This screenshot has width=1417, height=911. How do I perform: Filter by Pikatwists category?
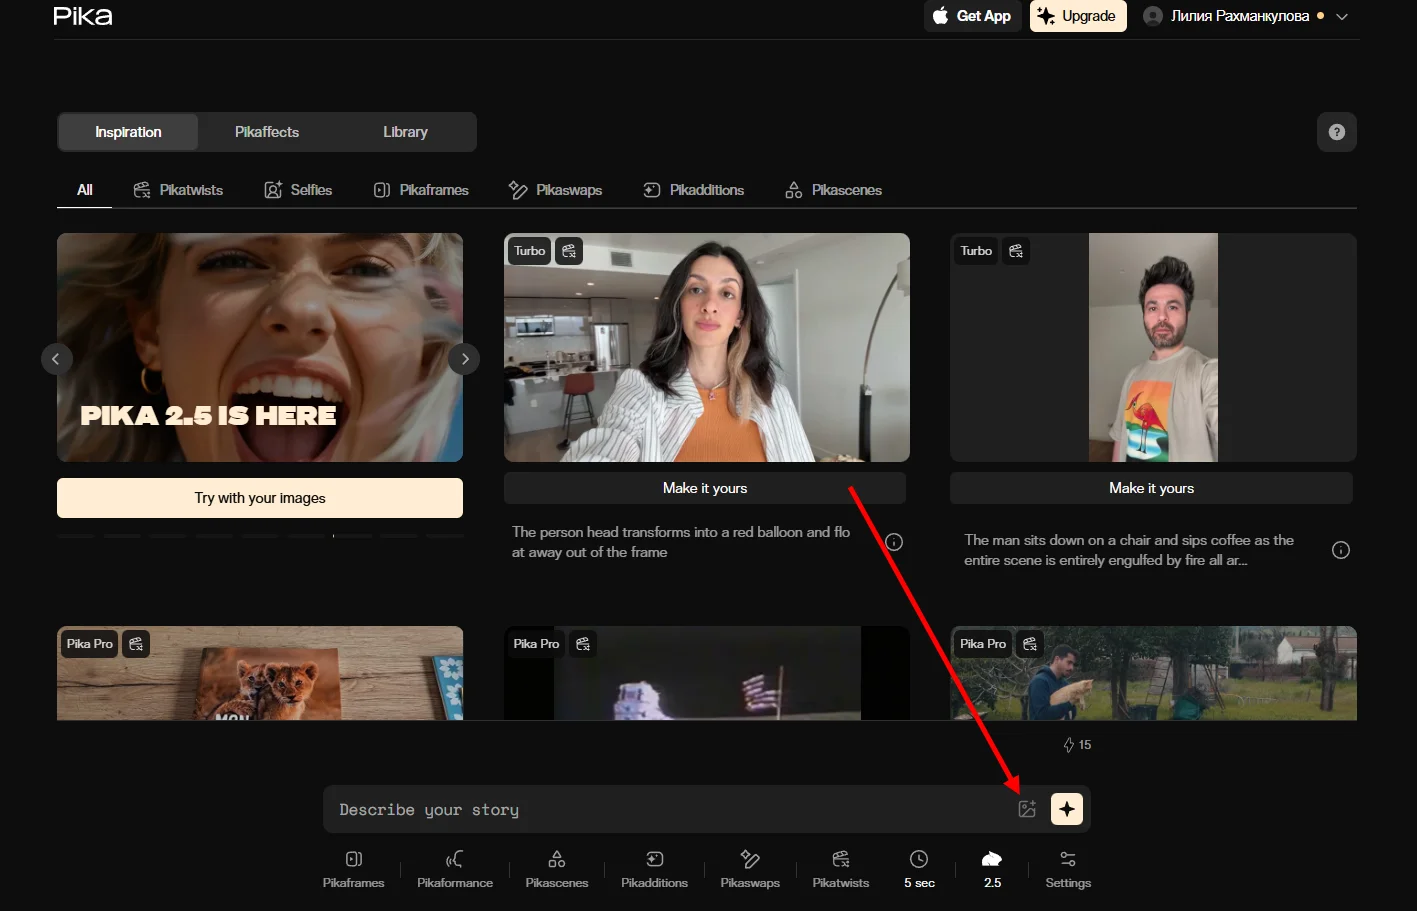(178, 190)
